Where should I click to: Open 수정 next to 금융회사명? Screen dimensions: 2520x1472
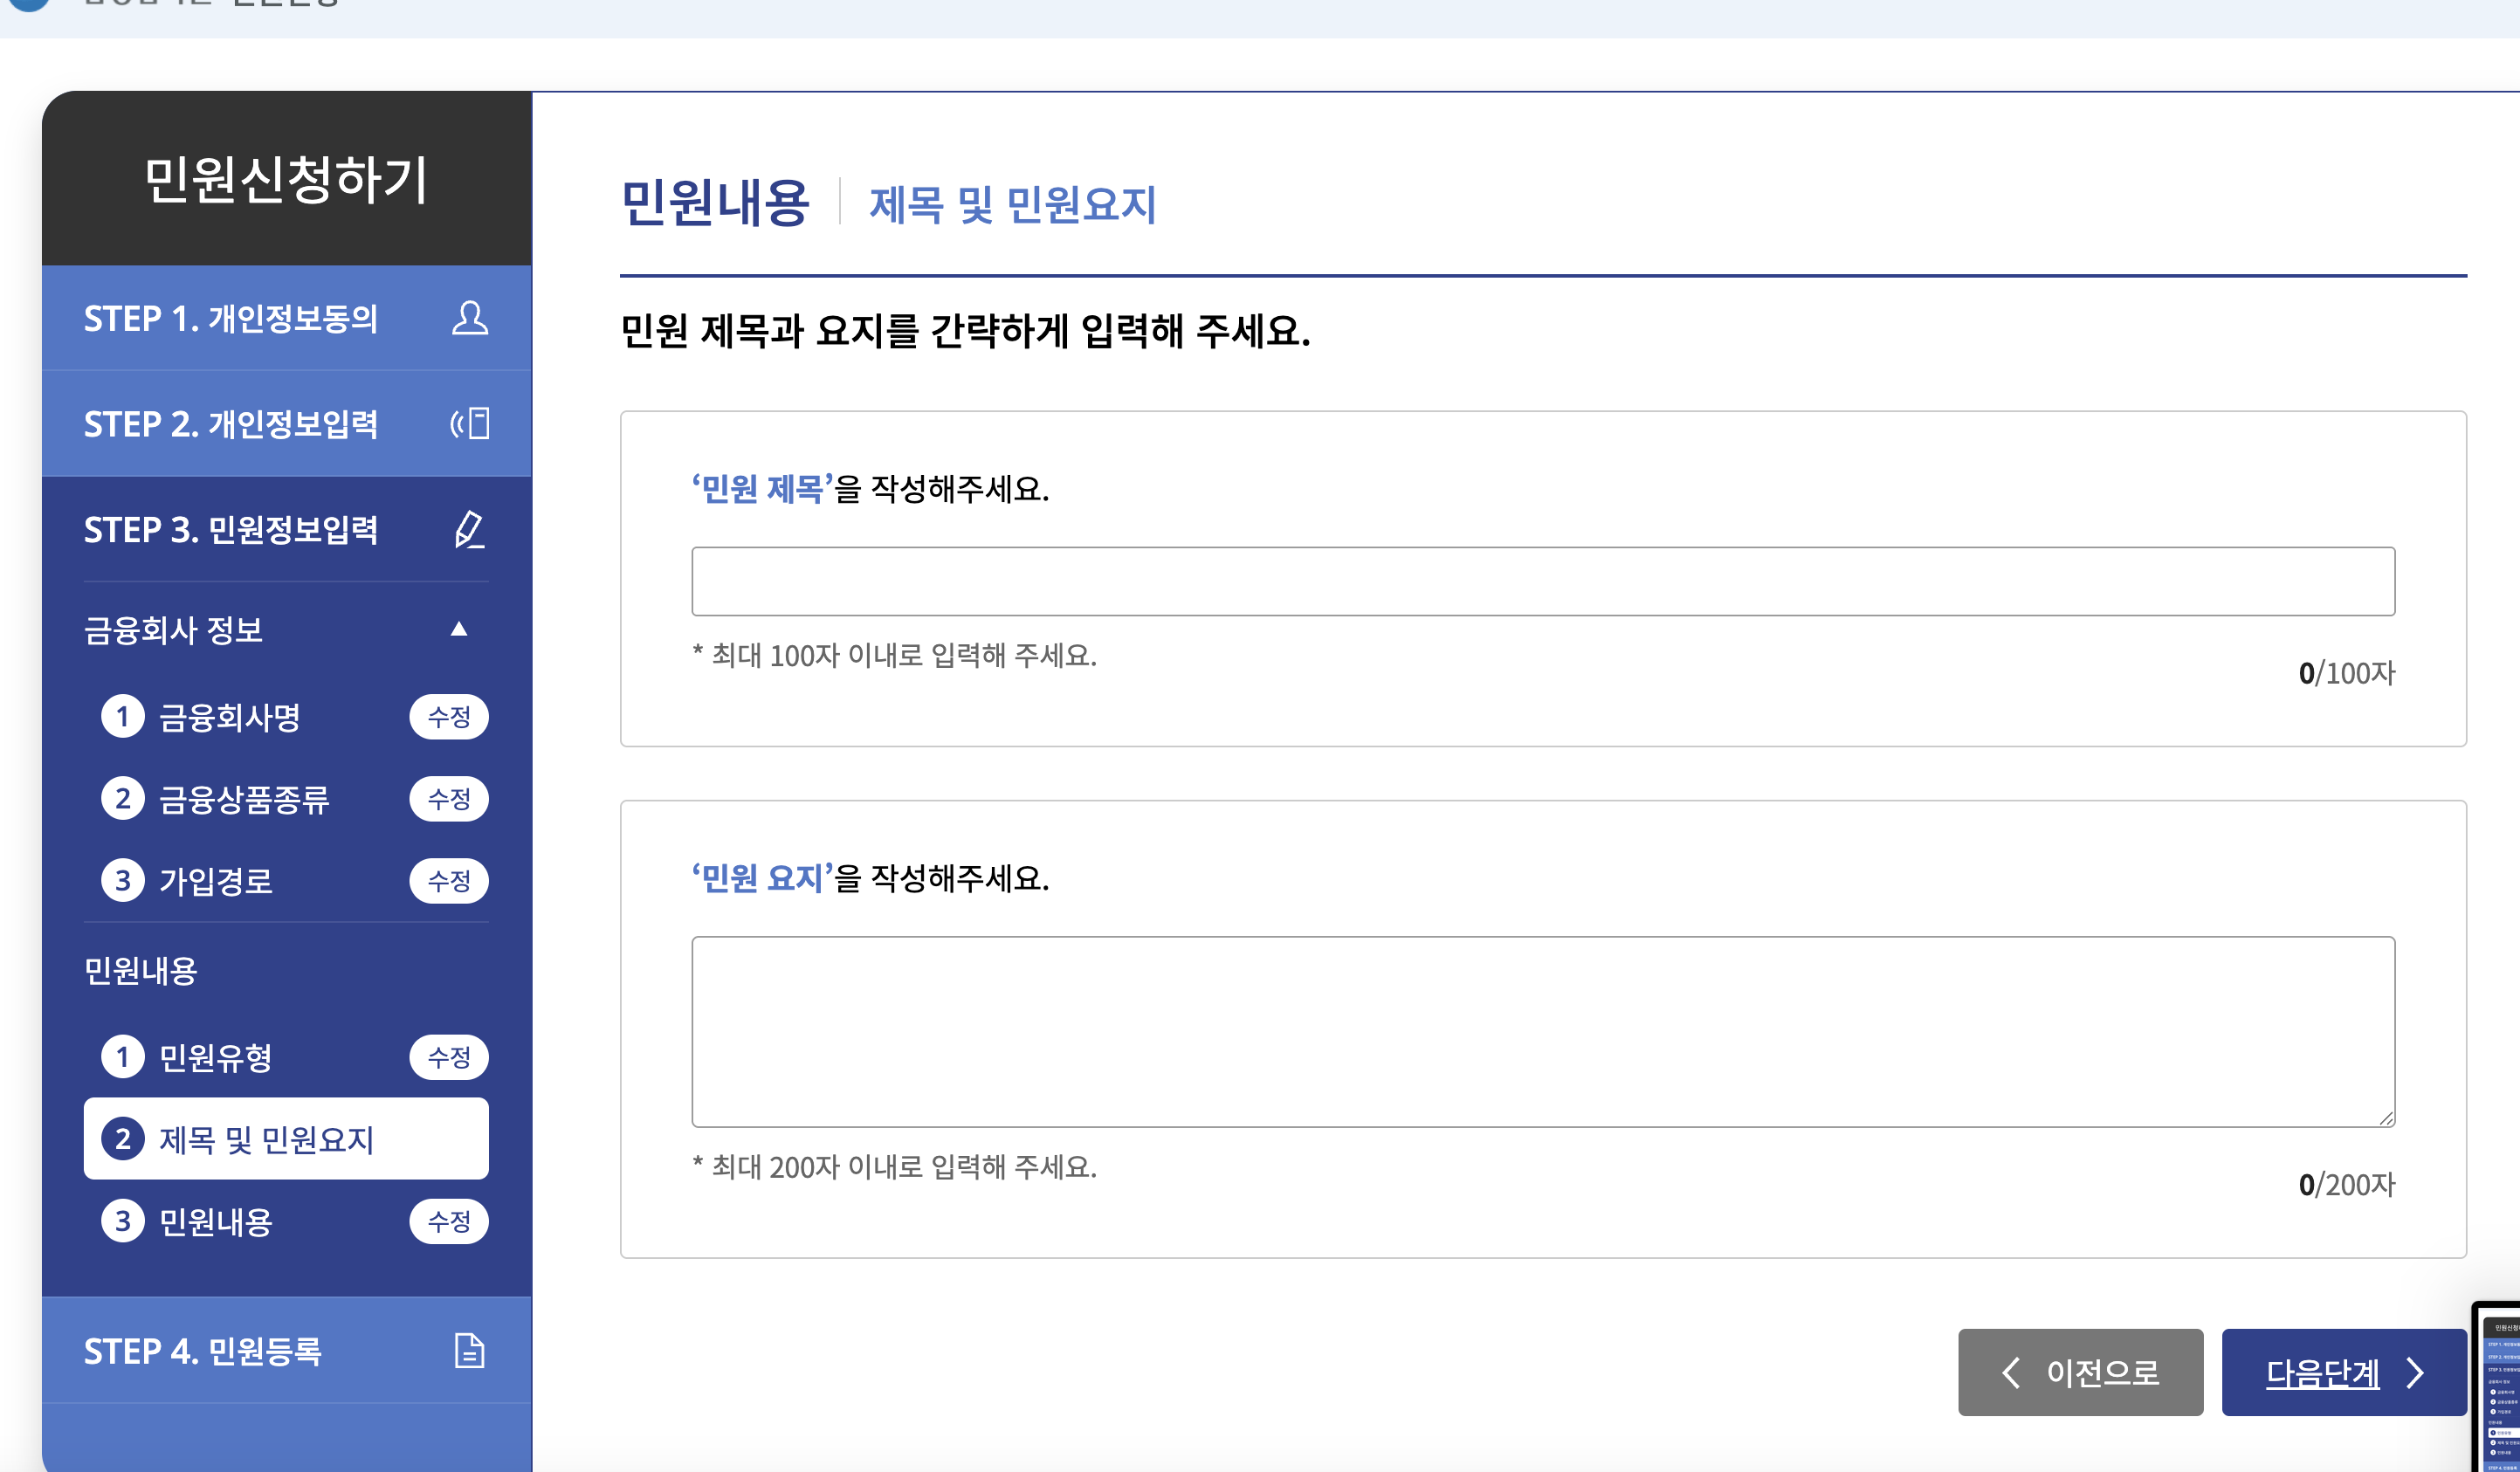tap(449, 716)
